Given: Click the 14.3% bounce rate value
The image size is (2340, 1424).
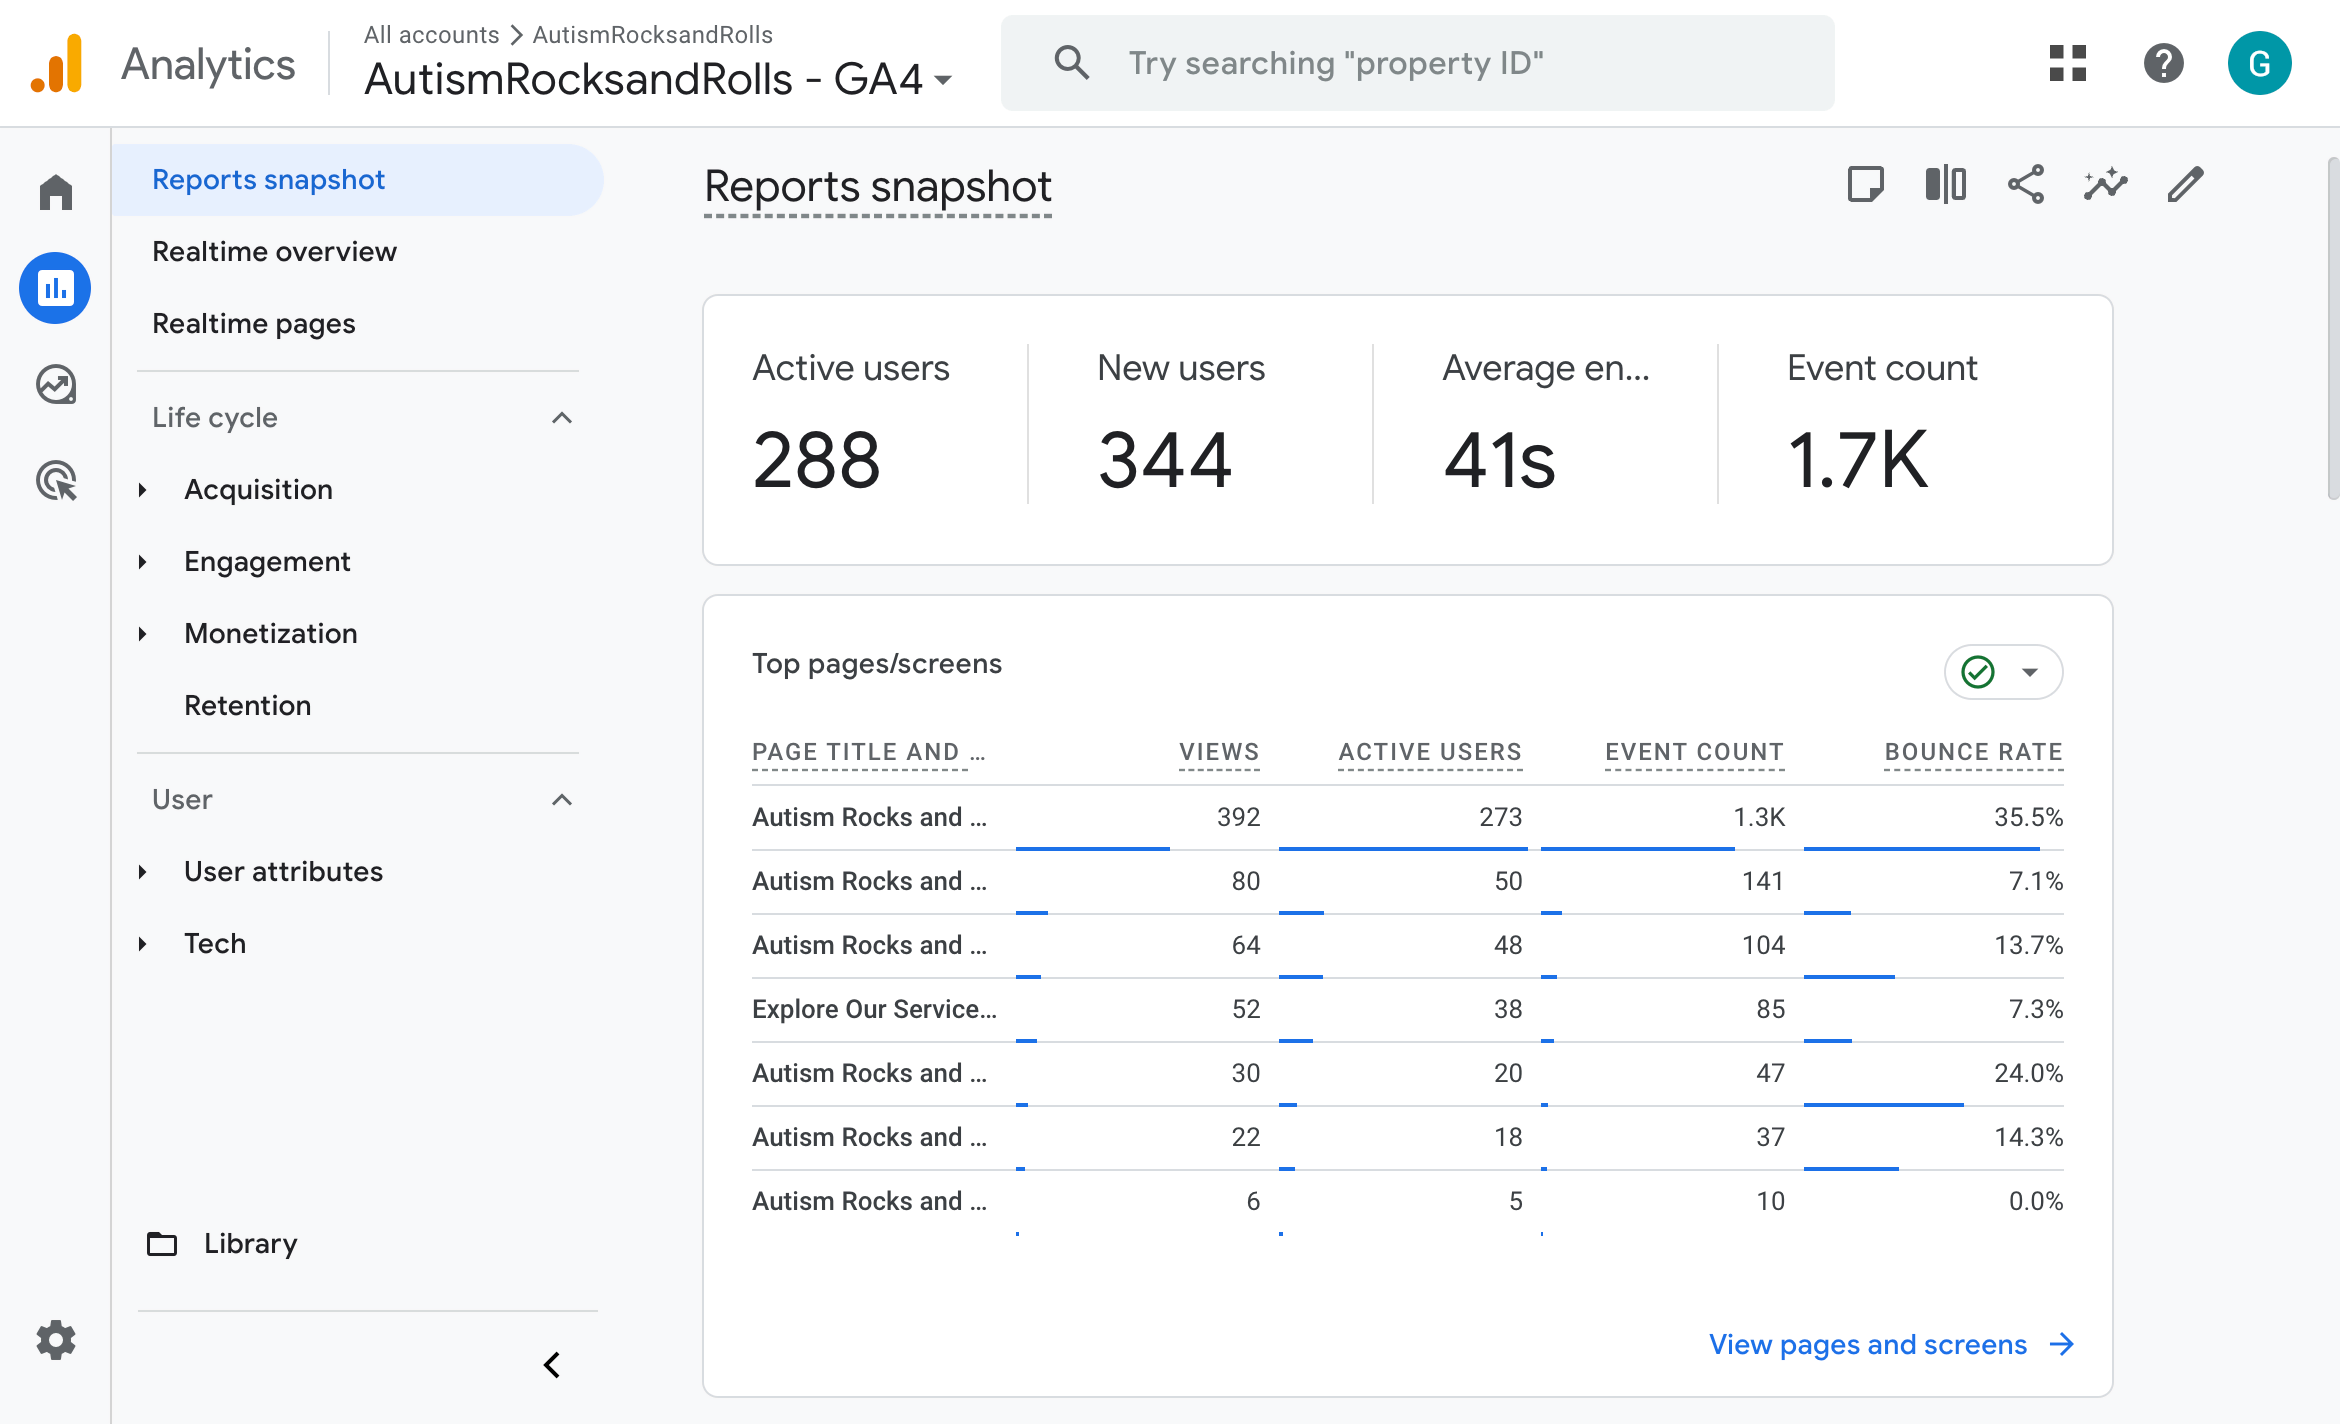Looking at the screenshot, I should click(2028, 1137).
